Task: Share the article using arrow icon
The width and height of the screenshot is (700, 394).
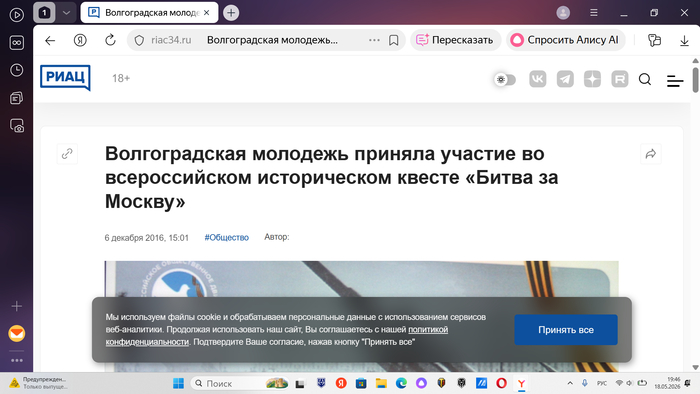Action: (650, 154)
